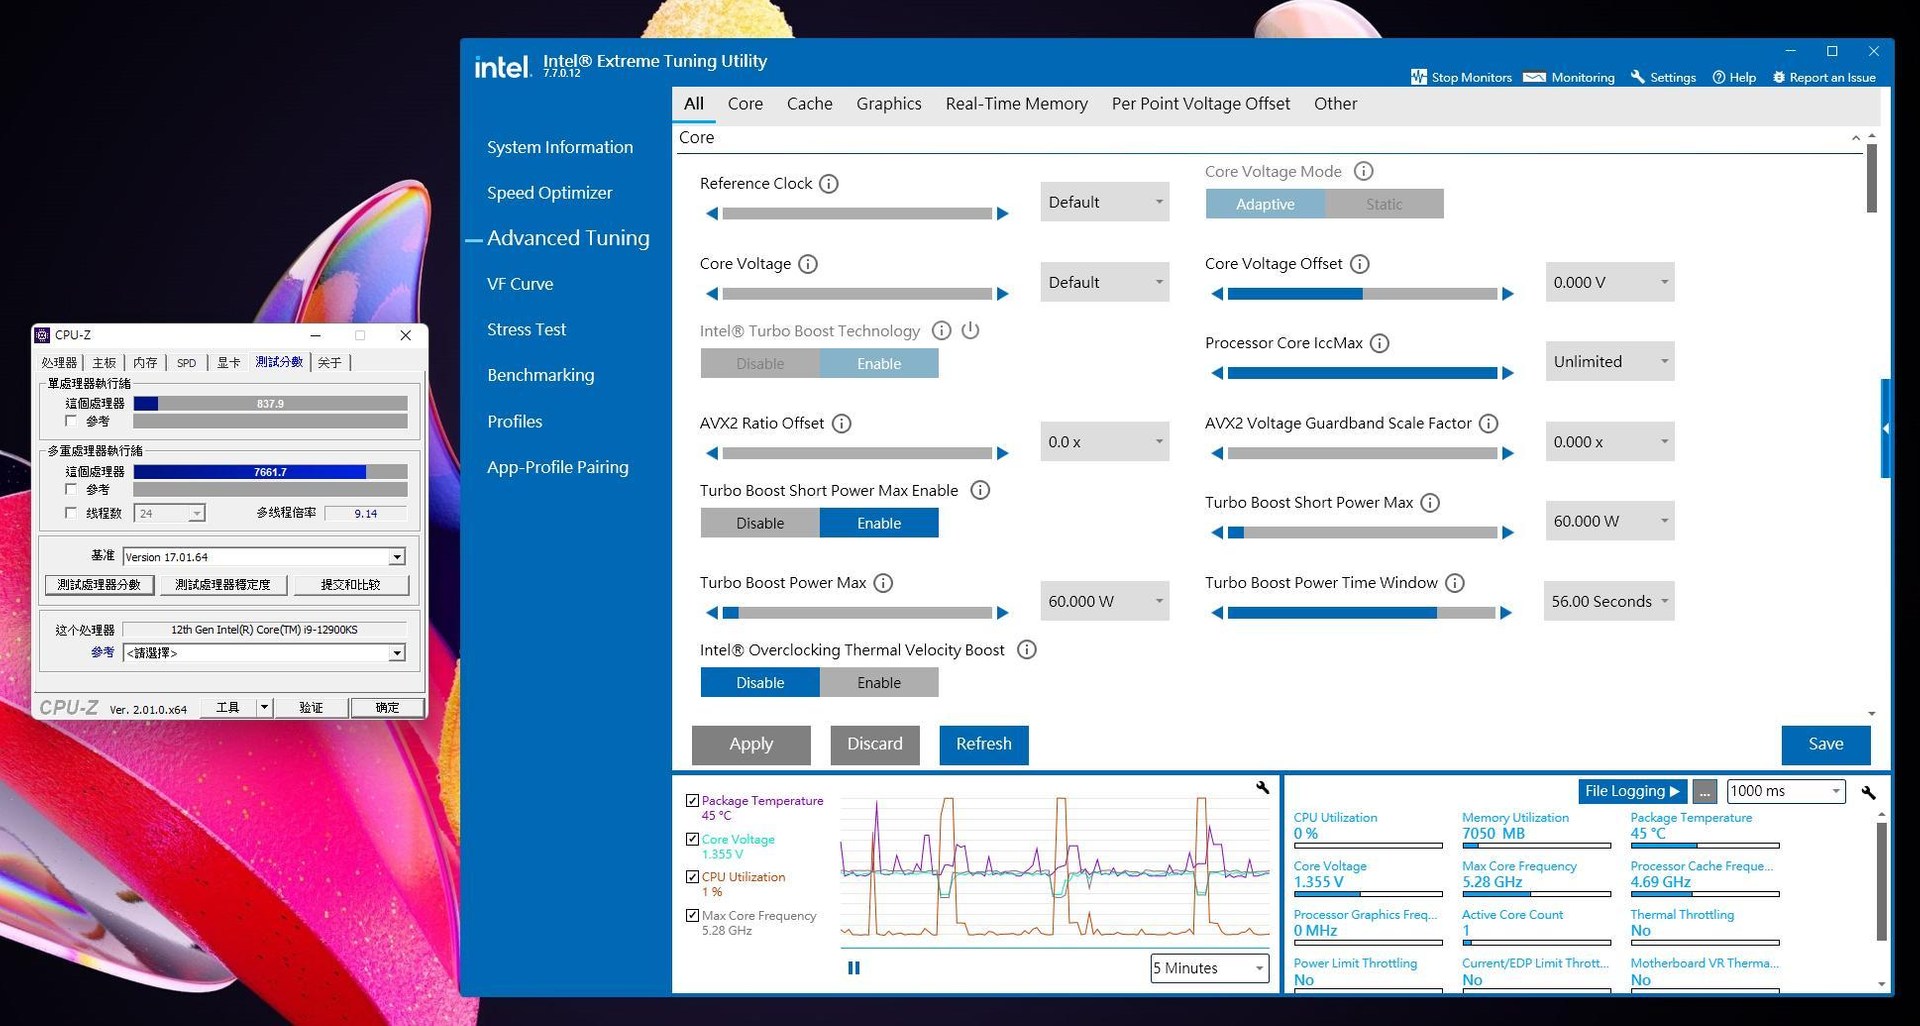Expand the 5 Minutes time range dropdown
Viewport: 1920px width, 1026px height.
click(x=1209, y=968)
